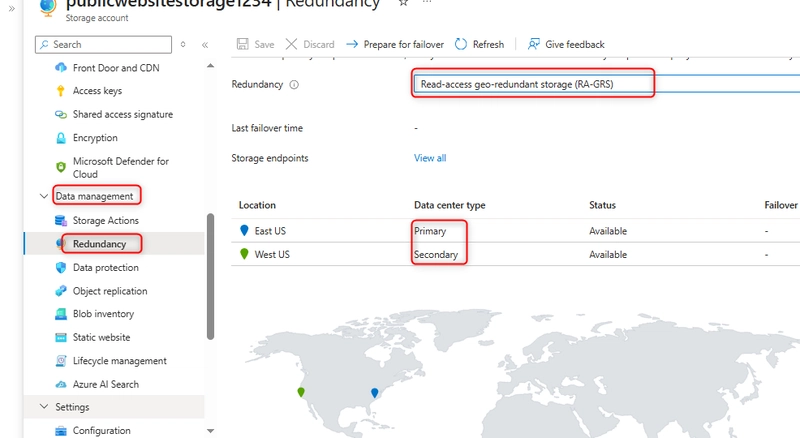Open Storage Actions
Viewport: 800px width, 438px height.
tap(106, 221)
